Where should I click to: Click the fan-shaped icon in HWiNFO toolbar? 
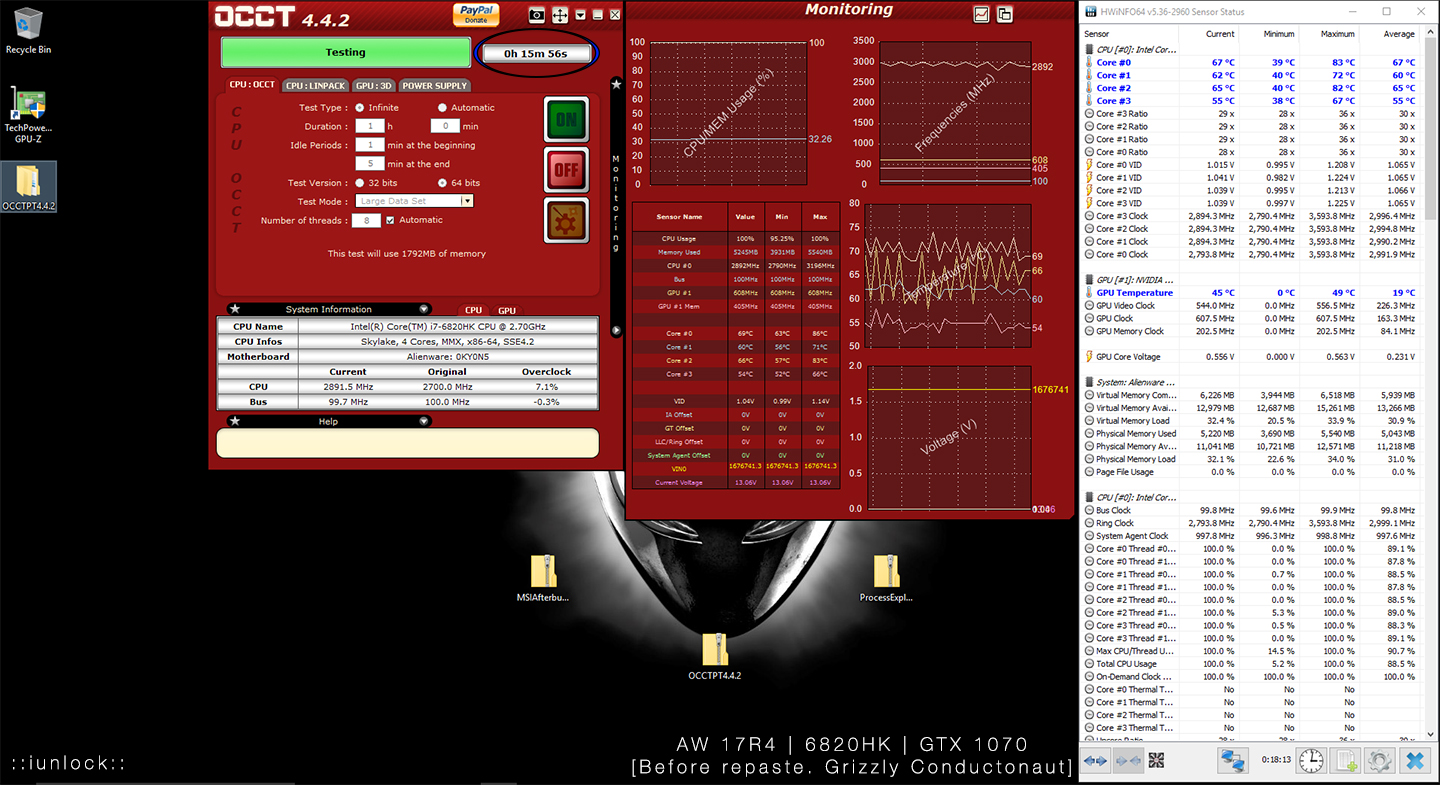coord(1156,760)
